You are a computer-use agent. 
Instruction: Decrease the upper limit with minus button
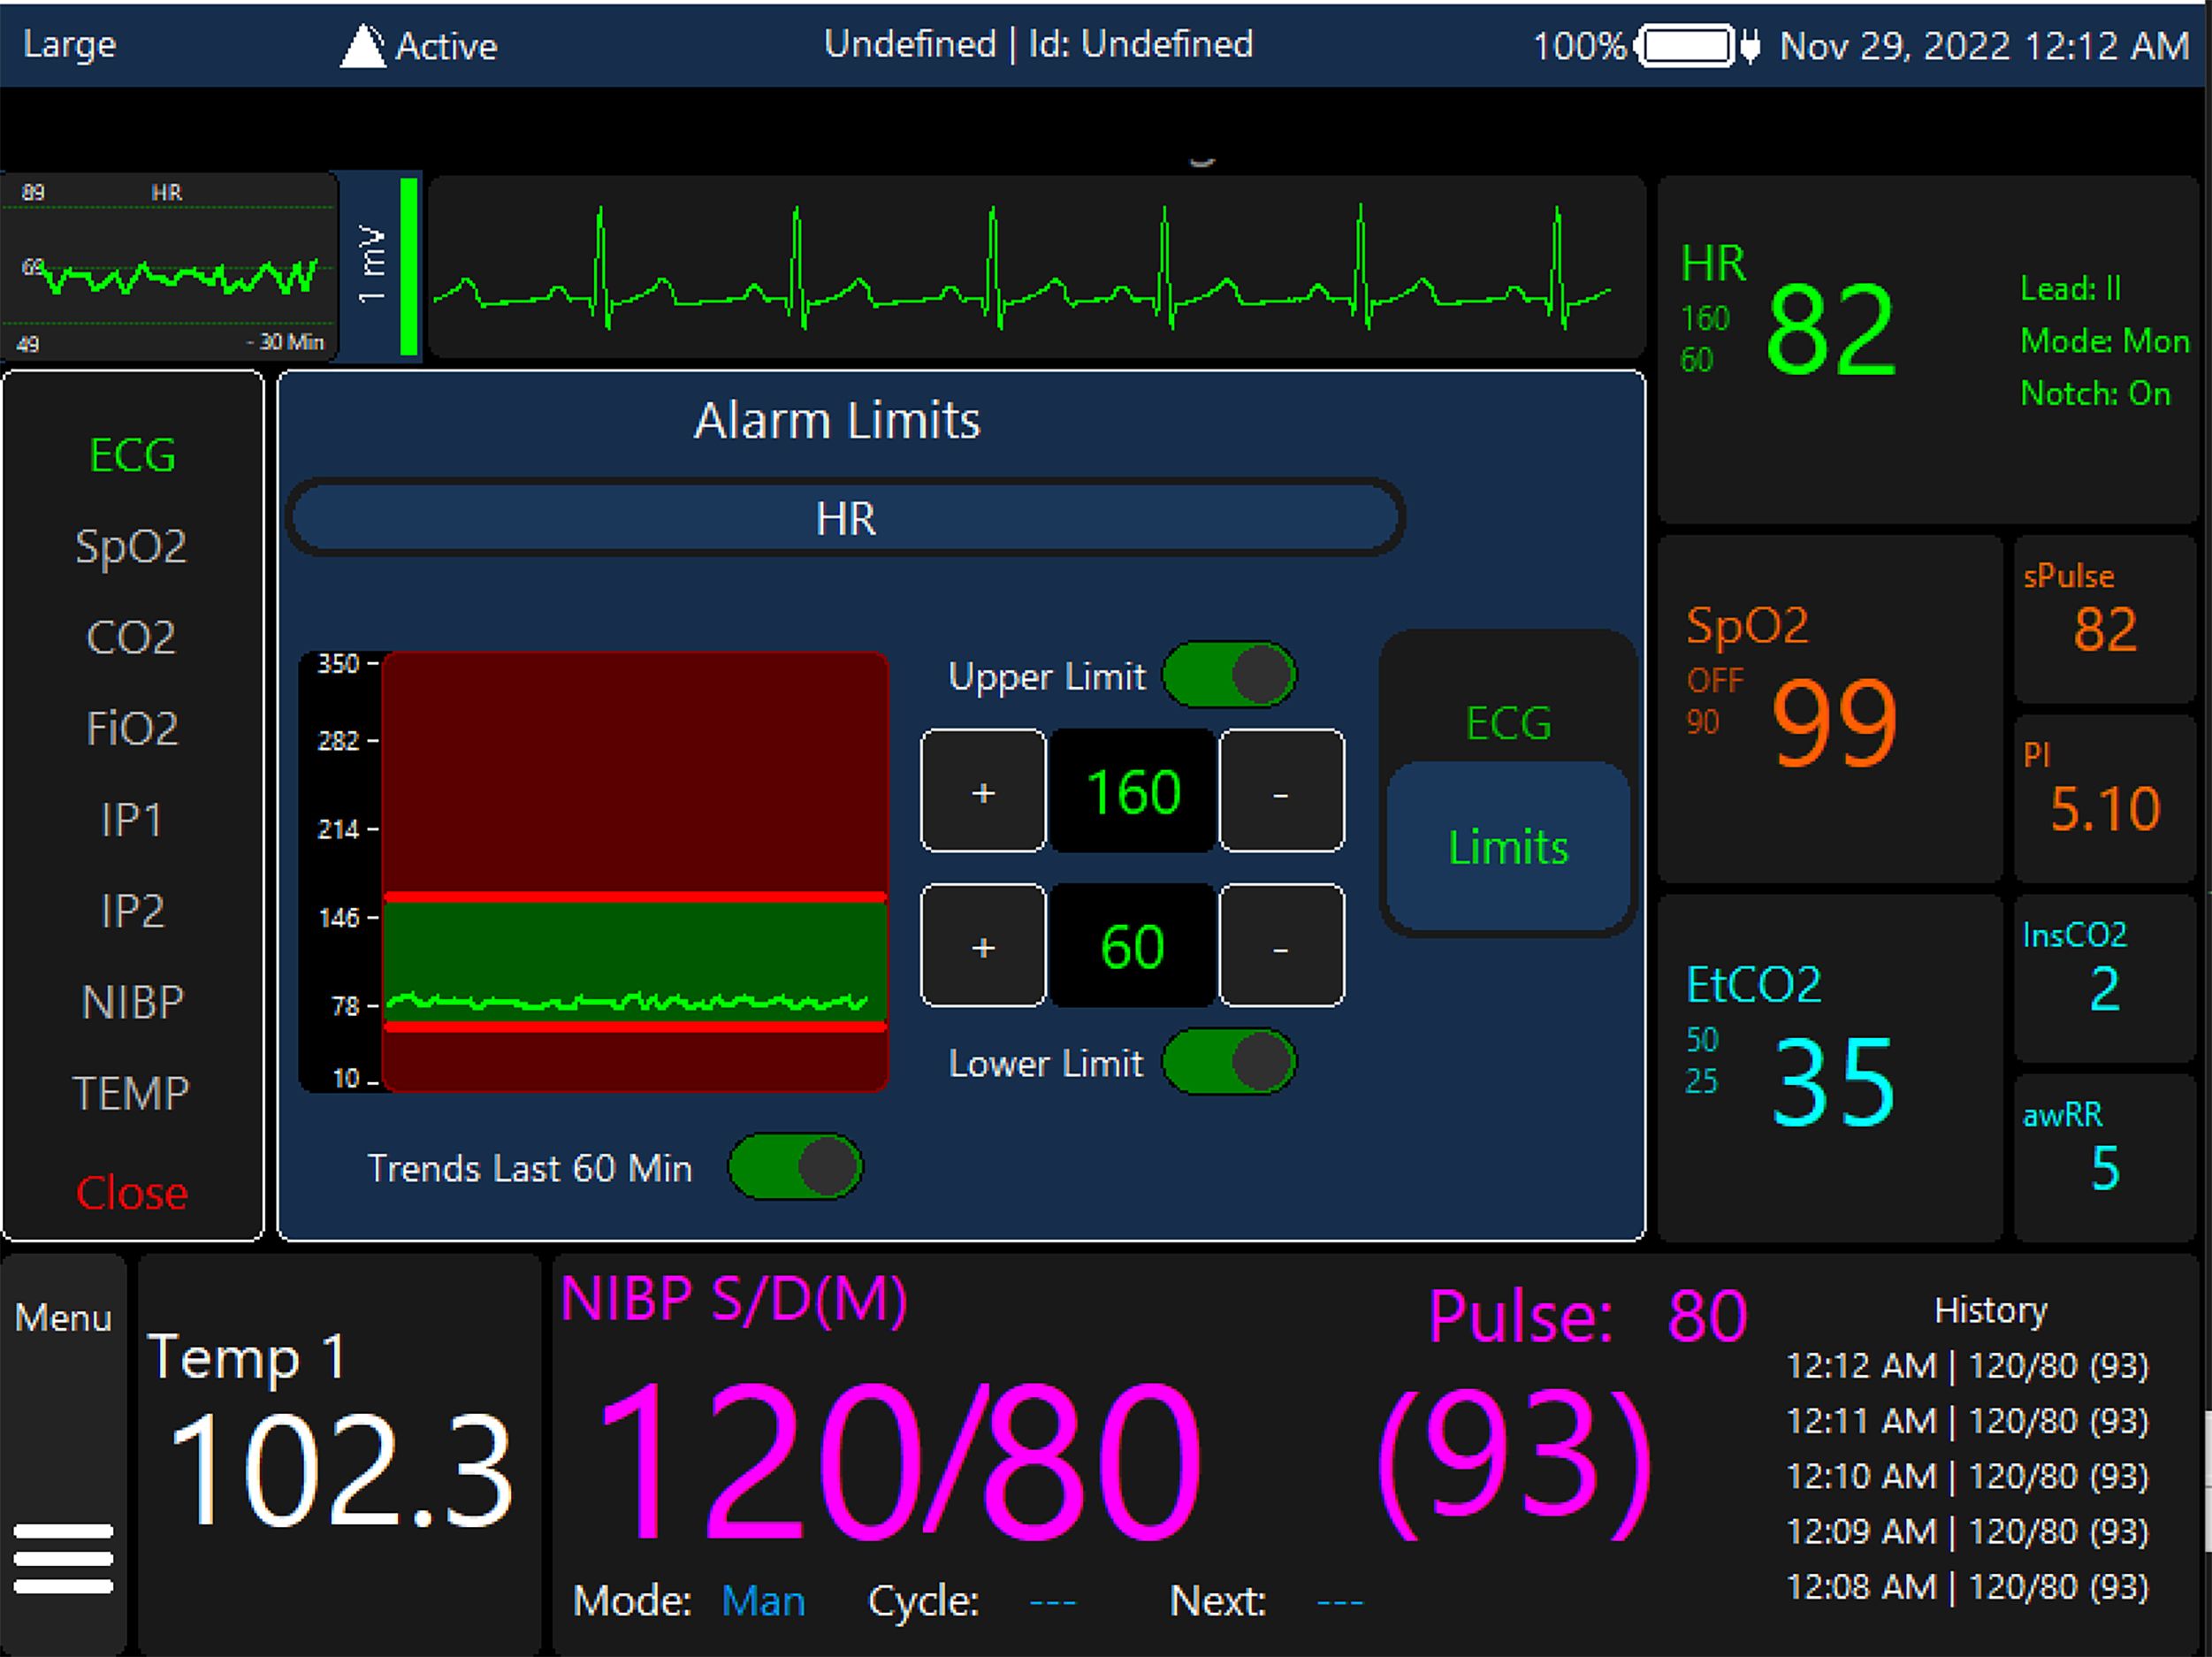tap(1280, 791)
